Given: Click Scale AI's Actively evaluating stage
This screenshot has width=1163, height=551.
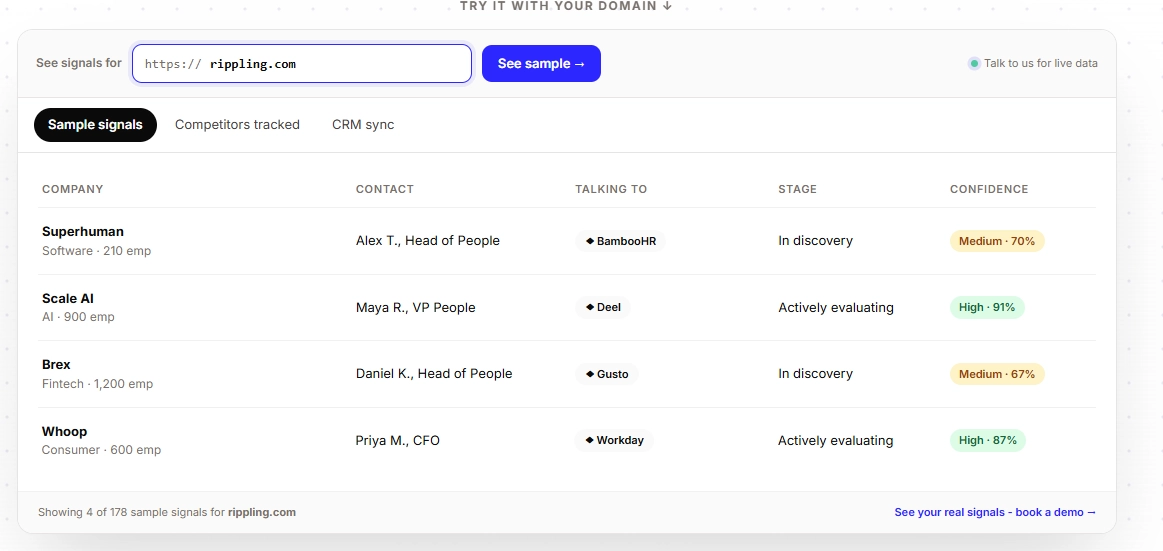Looking at the screenshot, I should (x=836, y=307).
